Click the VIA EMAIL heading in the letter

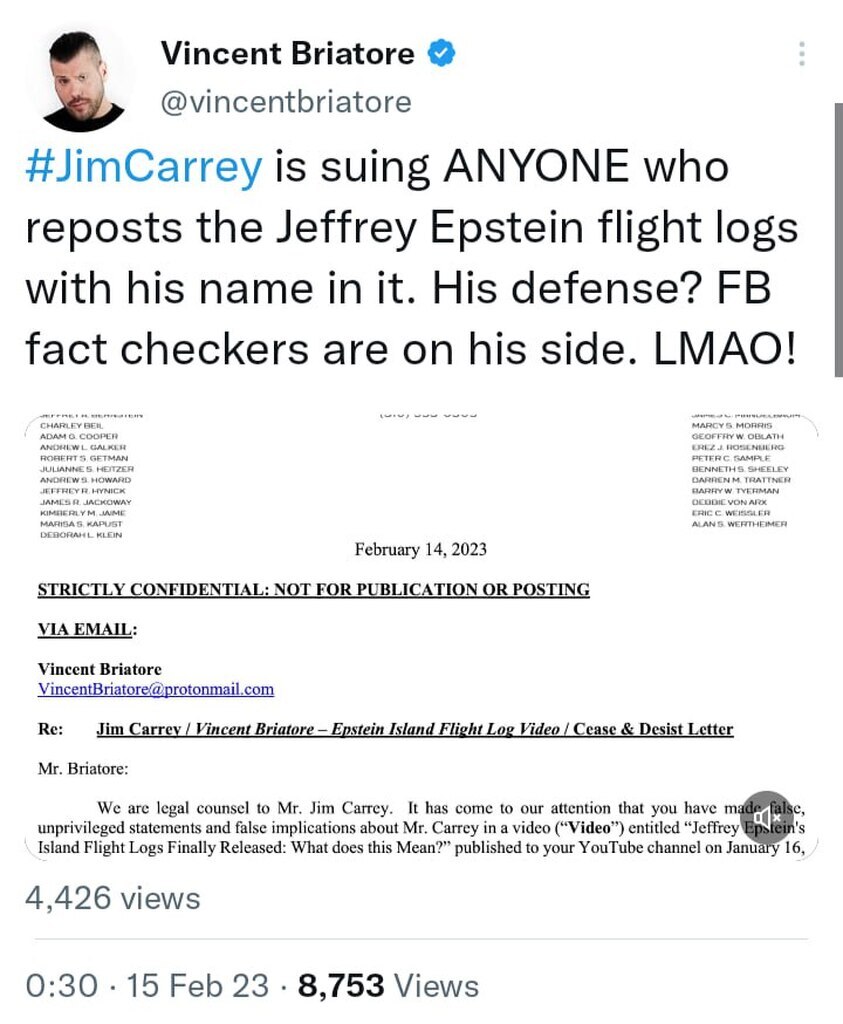tap(87, 629)
